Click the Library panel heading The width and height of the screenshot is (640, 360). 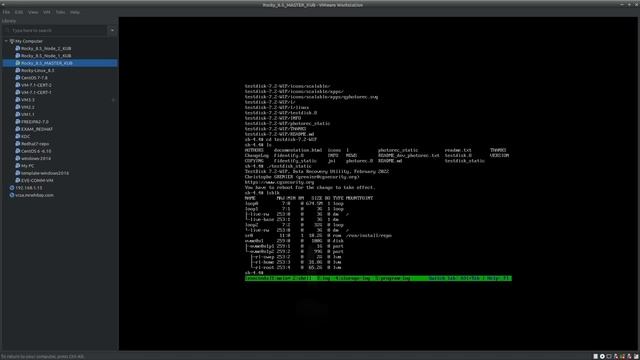point(9,21)
